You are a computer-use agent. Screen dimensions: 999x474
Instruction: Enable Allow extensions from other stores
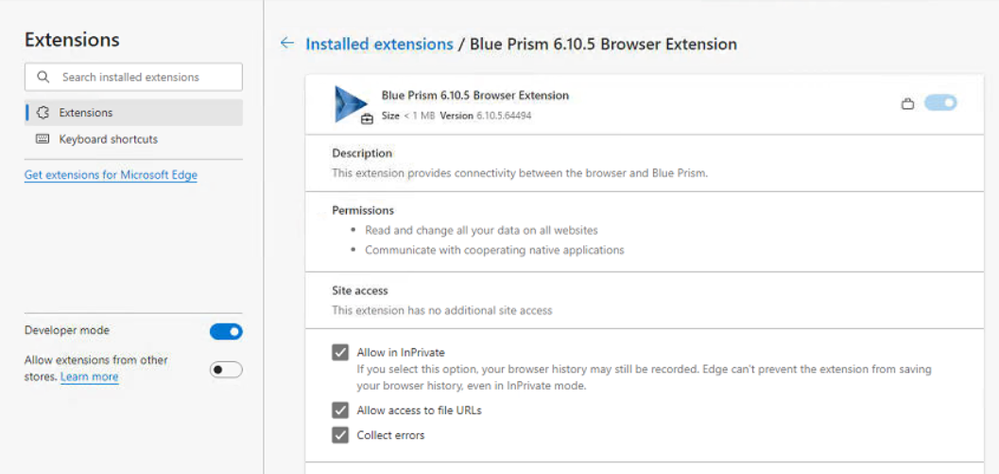pos(226,369)
